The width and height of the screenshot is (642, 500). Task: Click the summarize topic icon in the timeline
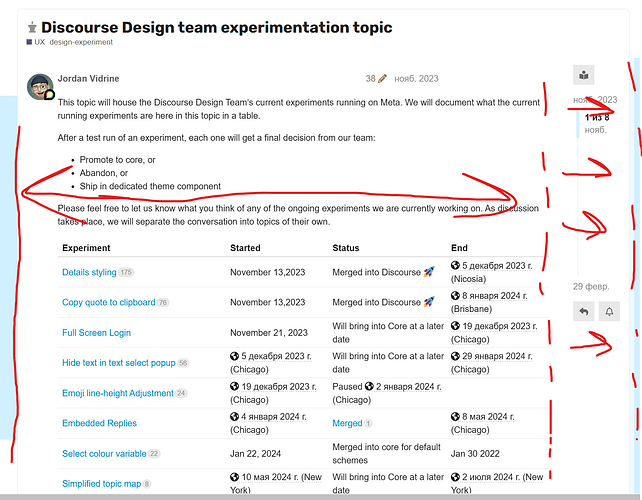[x=583, y=75]
